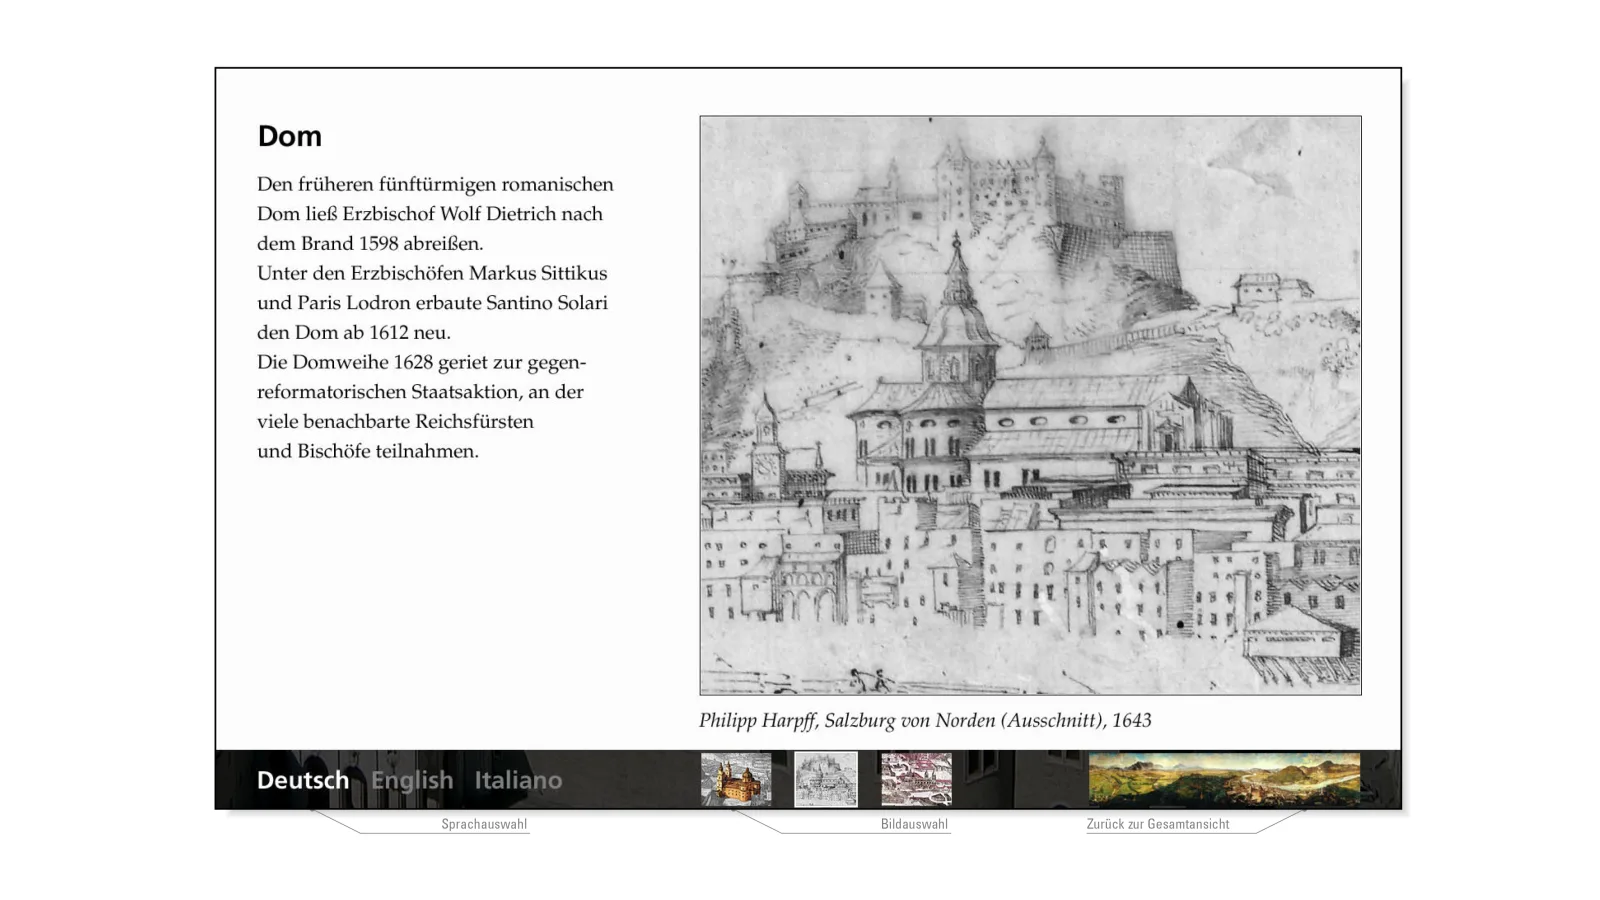The image size is (1600, 900).
Task: Click text line 'Die Domweihe 1628 geriet zur gegen-'
Action: point(422,362)
